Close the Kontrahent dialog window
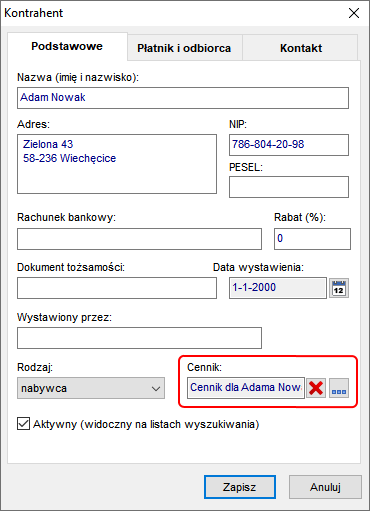Image resolution: width=370 pixels, height=511 pixels. [x=354, y=13]
